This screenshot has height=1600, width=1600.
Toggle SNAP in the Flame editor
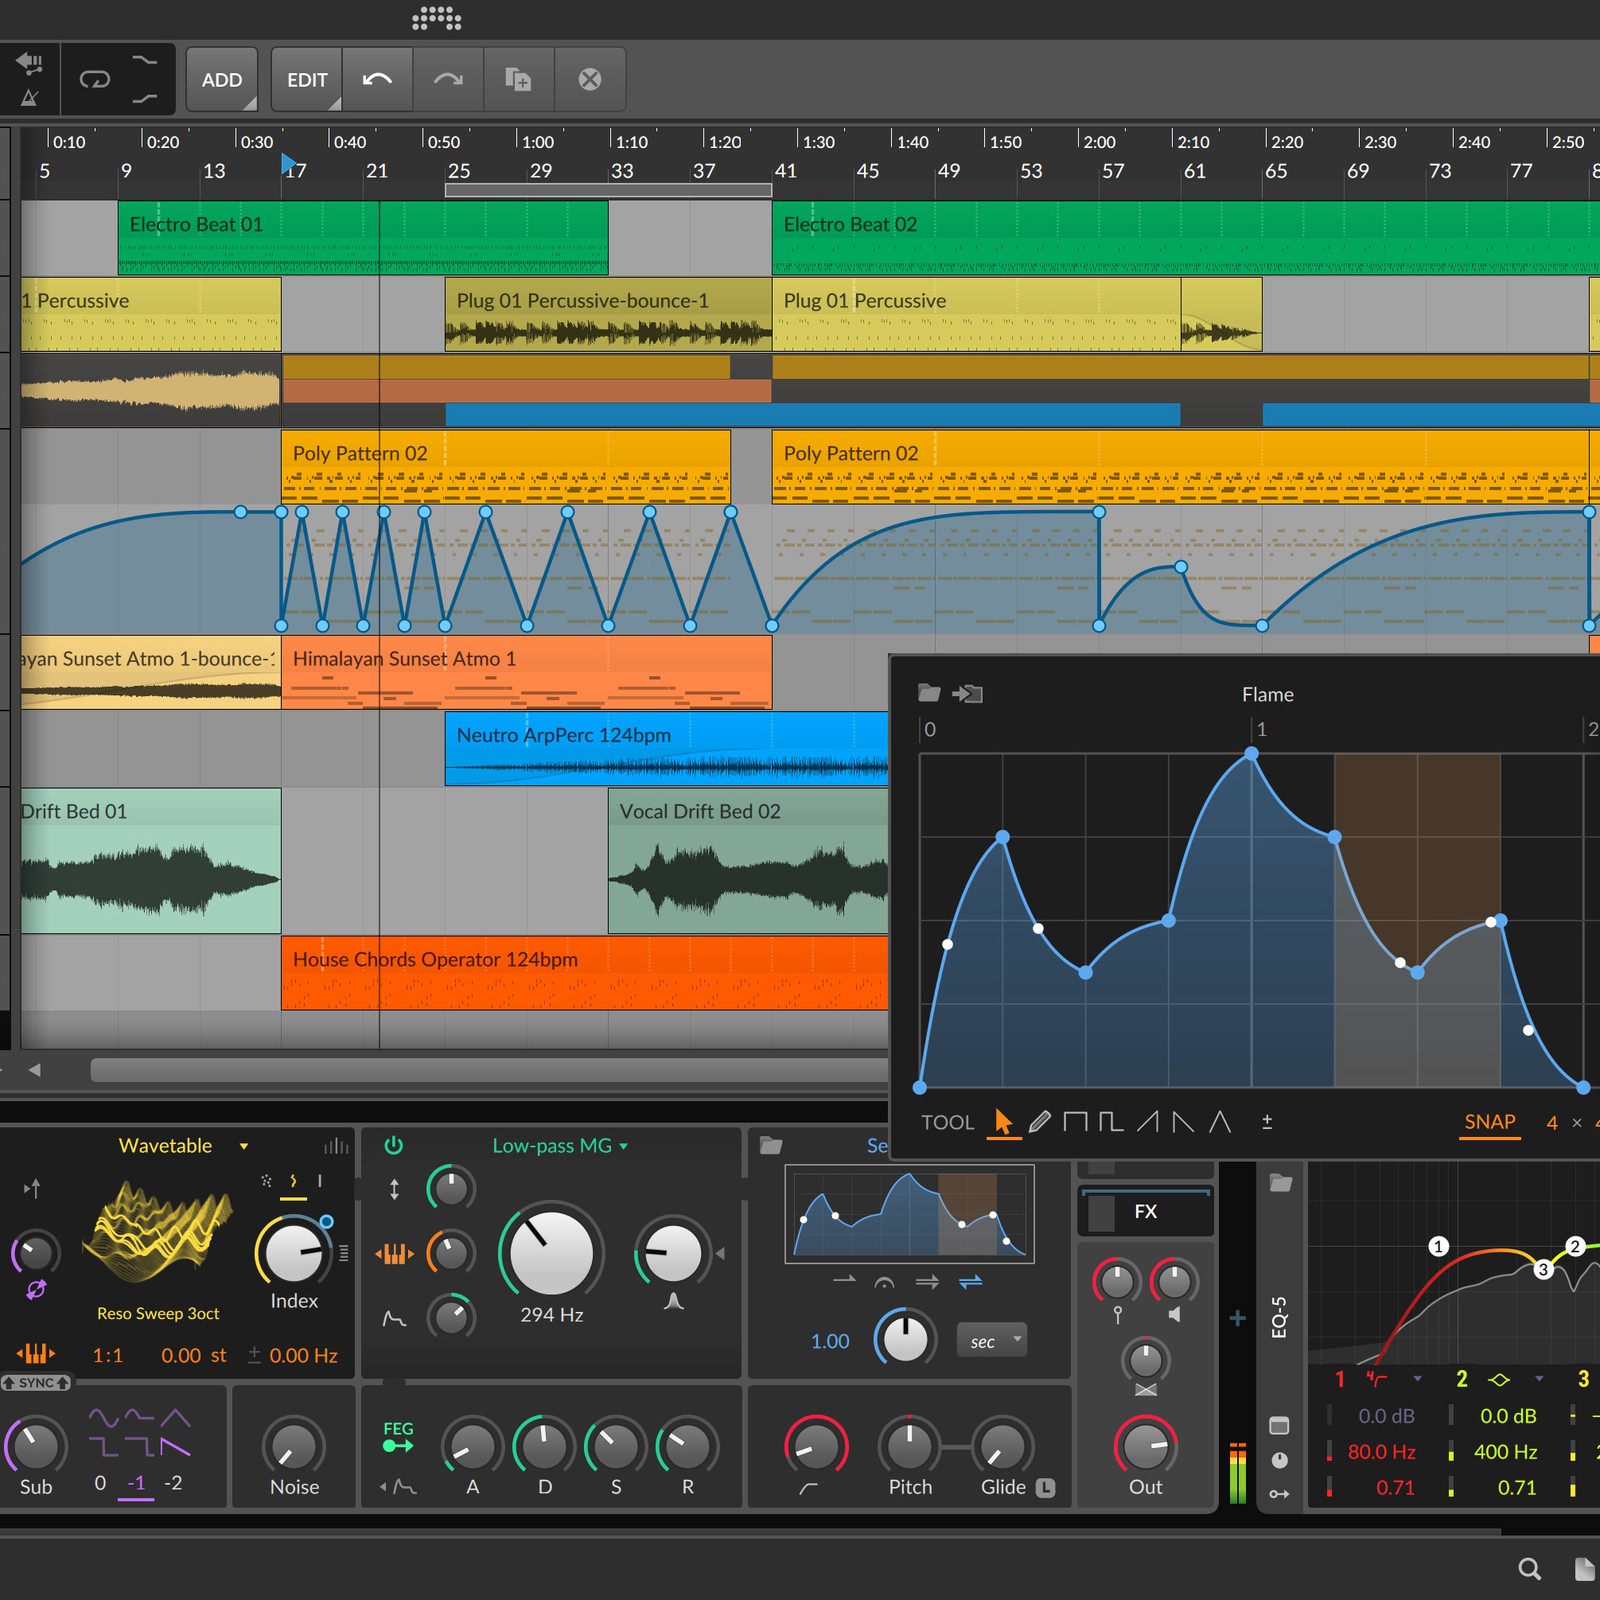[1490, 1122]
